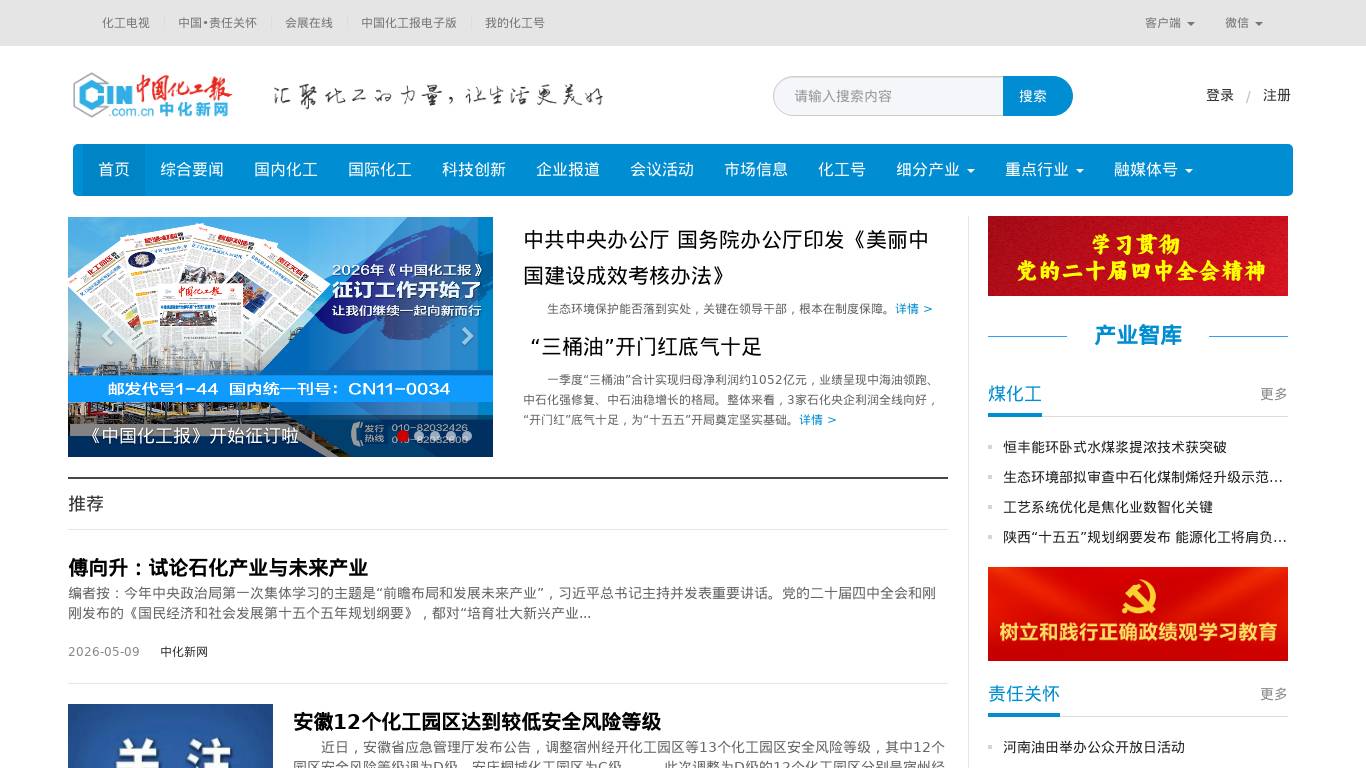Screen dimensions: 1366x768
Task: Open the 科技创新 section
Action: (x=474, y=170)
